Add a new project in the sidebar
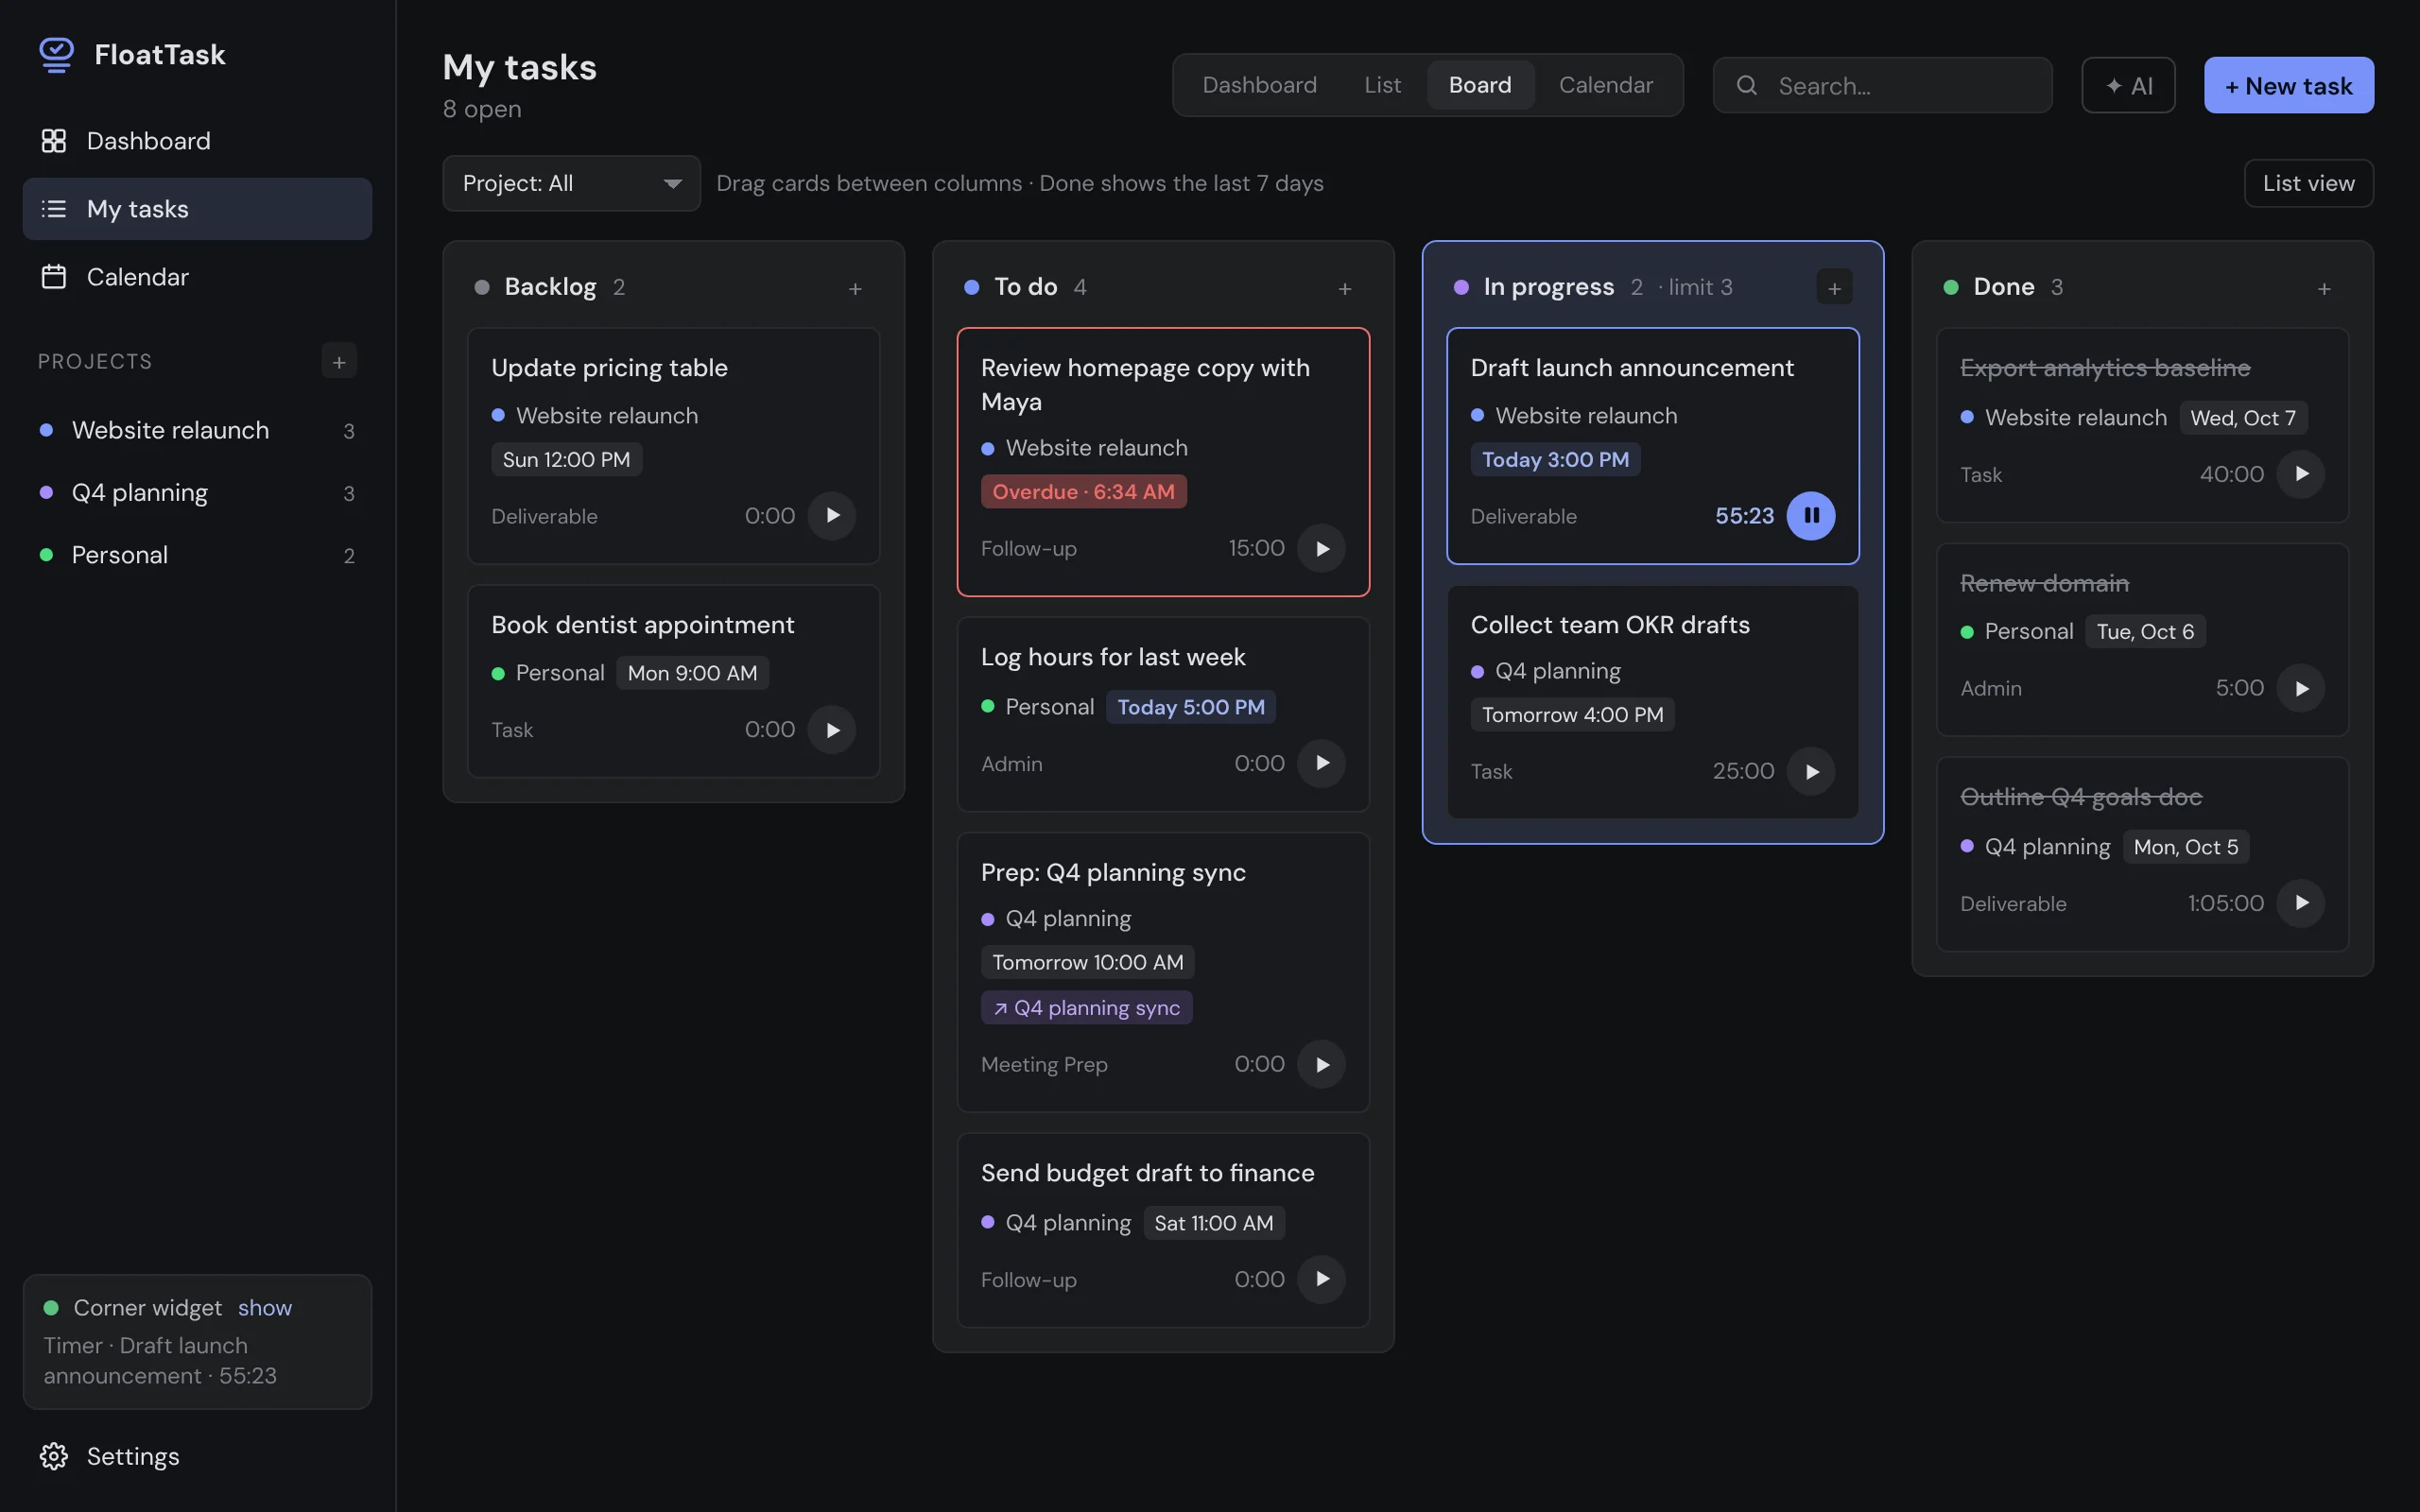This screenshot has height=1512, width=2420. (x=339, y=361)
